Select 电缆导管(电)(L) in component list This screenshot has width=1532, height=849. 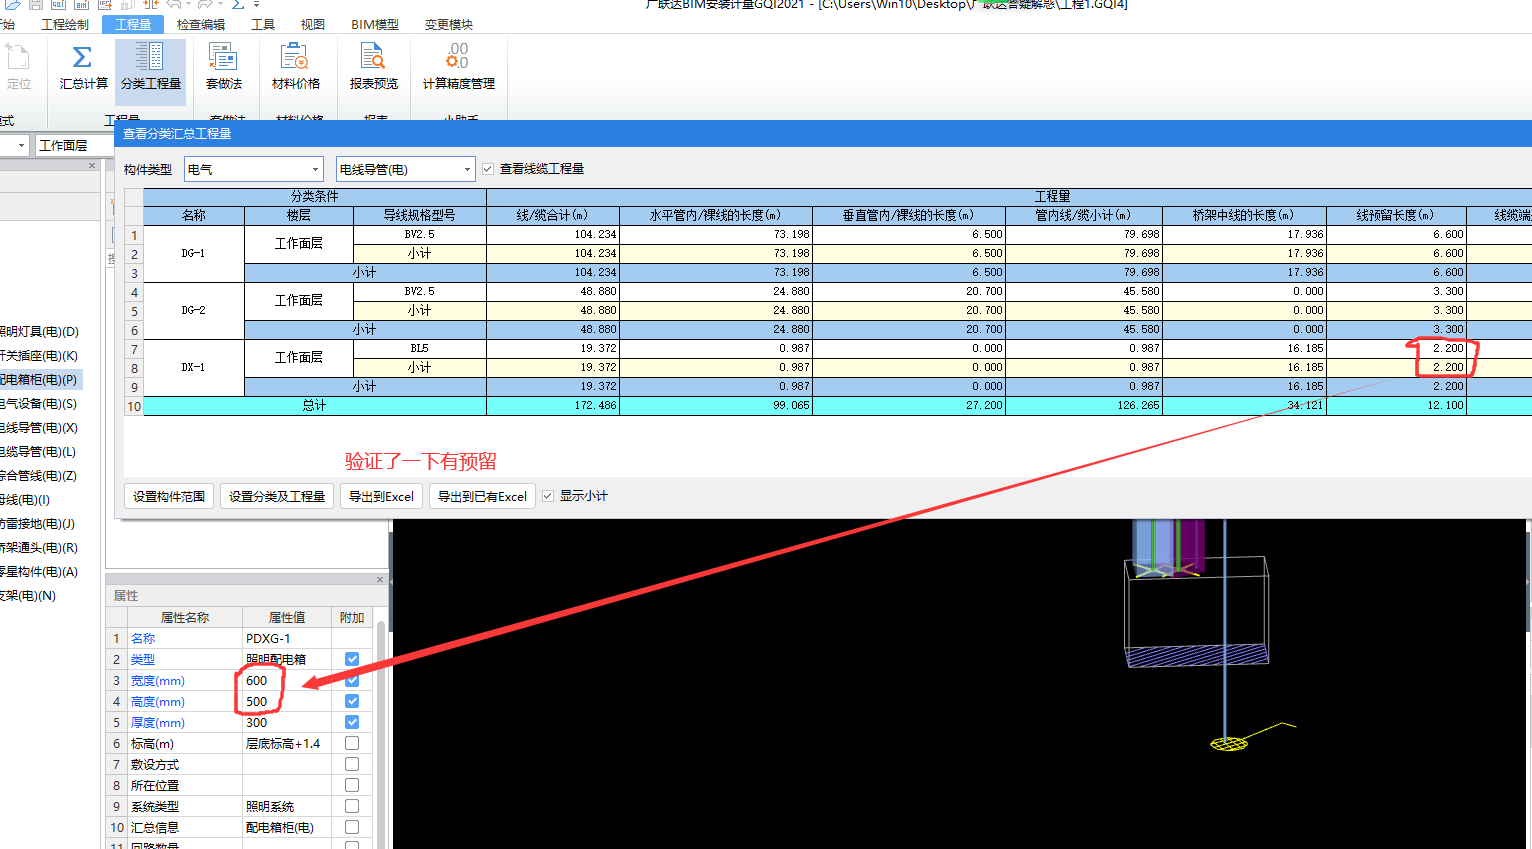[40, 451]
